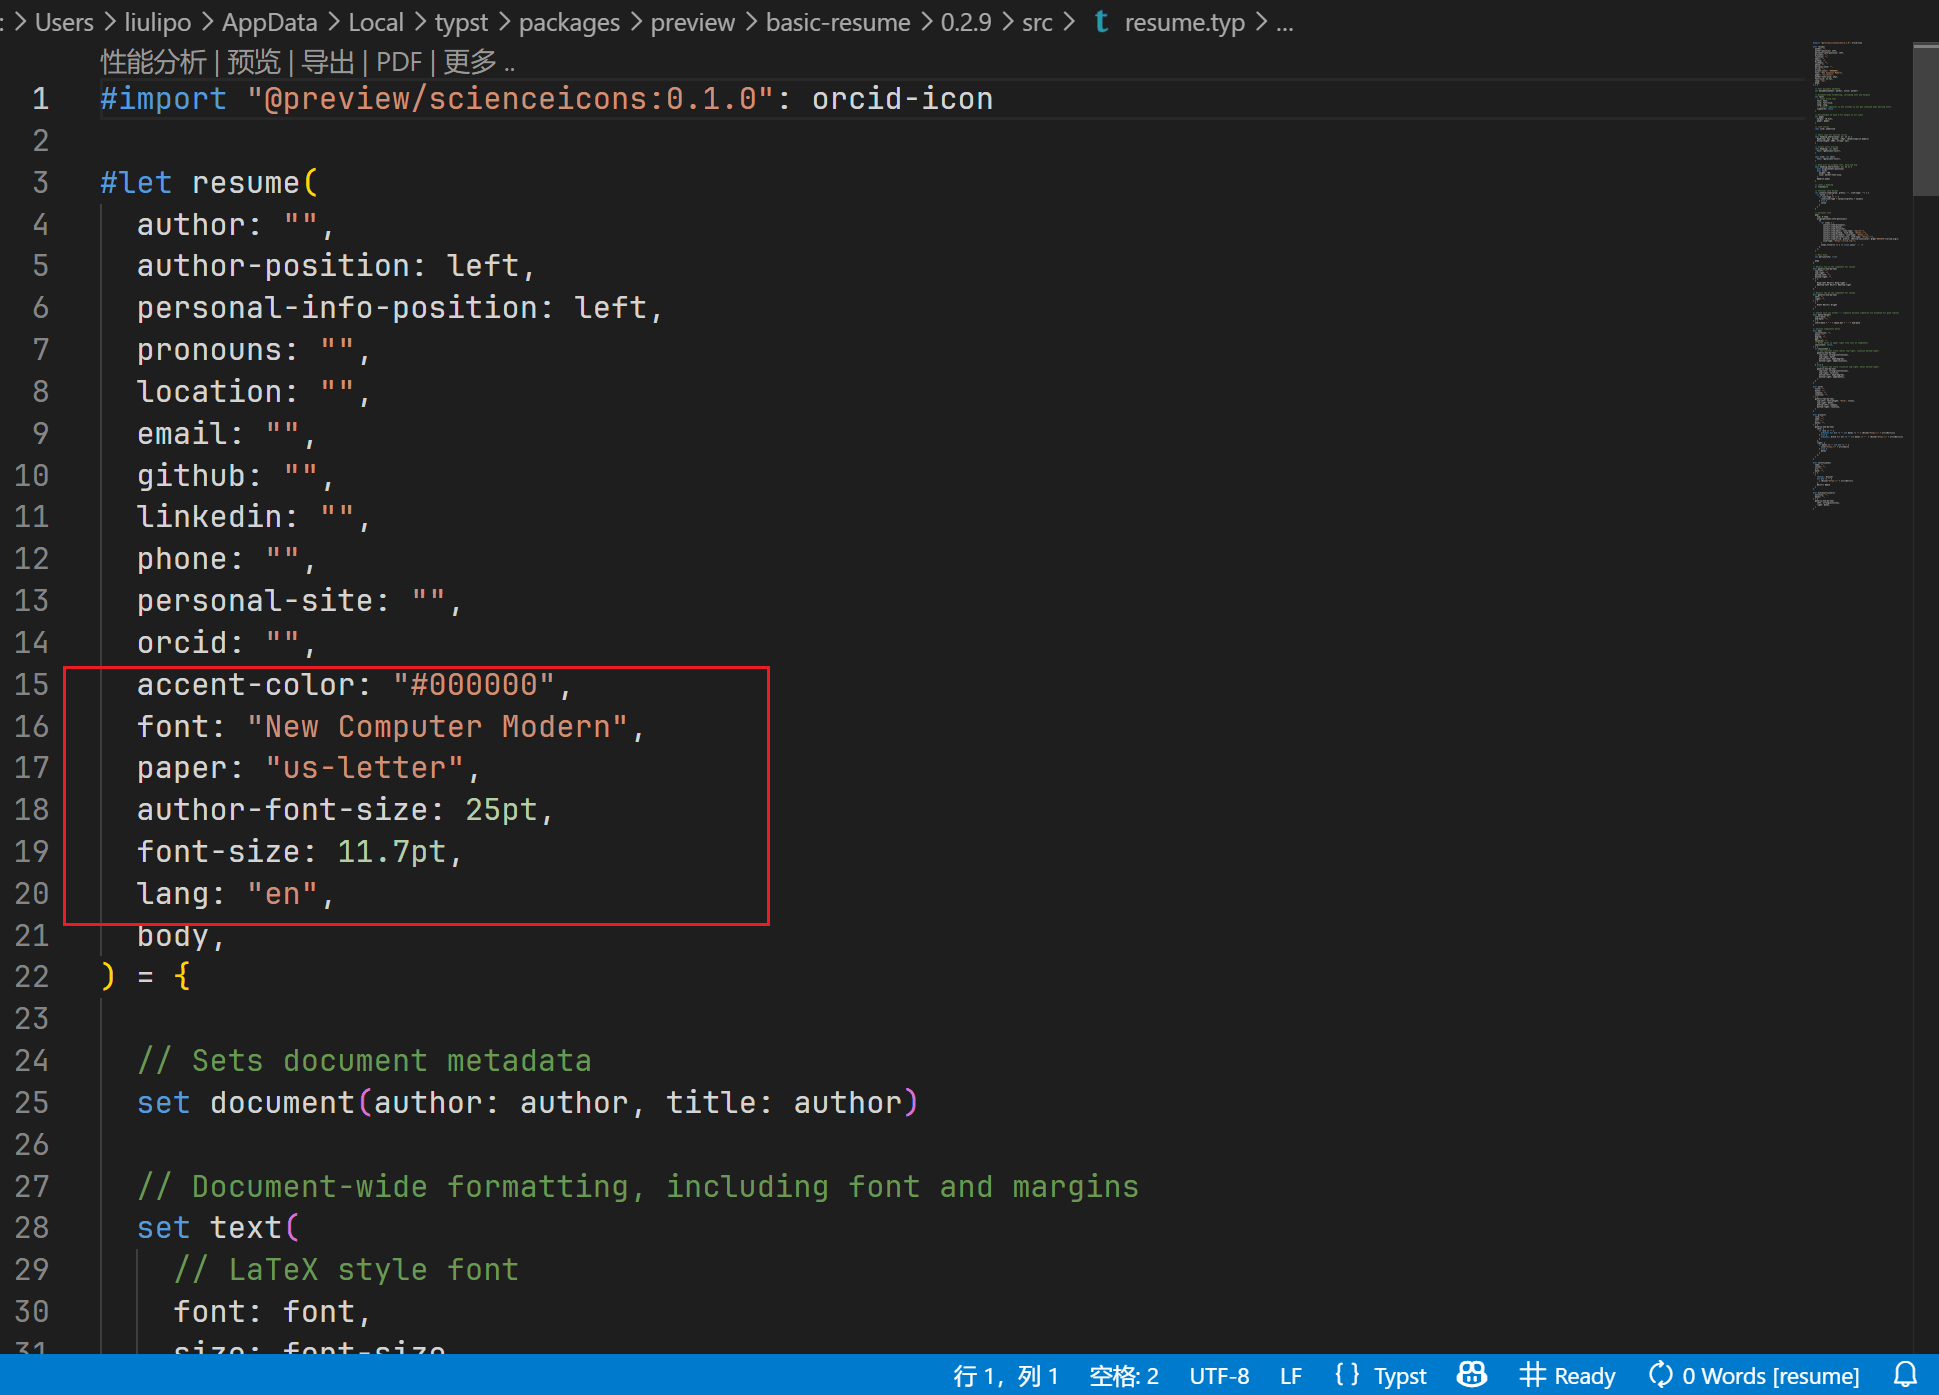The height and width of the screenshot is (1395, 1939).
Task: Open liulipo breadcrumb segment
Action: click(158, 22)
